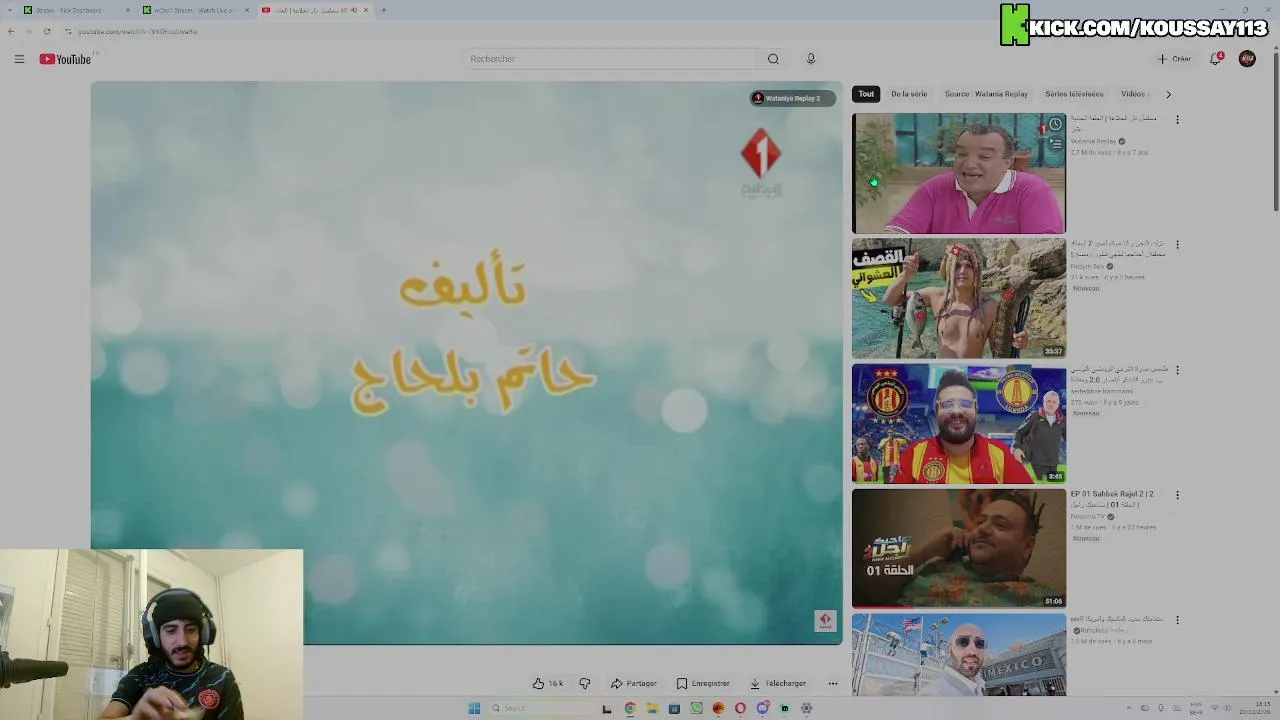Click the Télécharger download button
This screenshot has width=1280, height=720.
point(778,683)
